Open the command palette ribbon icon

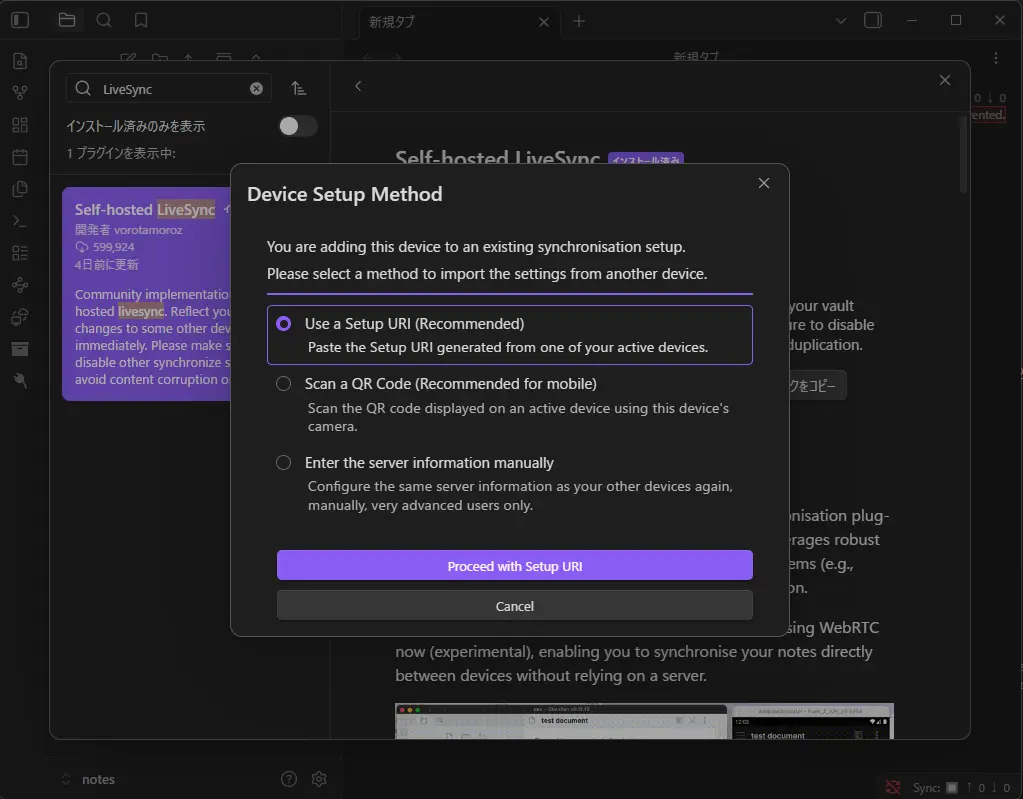(20, 221)
